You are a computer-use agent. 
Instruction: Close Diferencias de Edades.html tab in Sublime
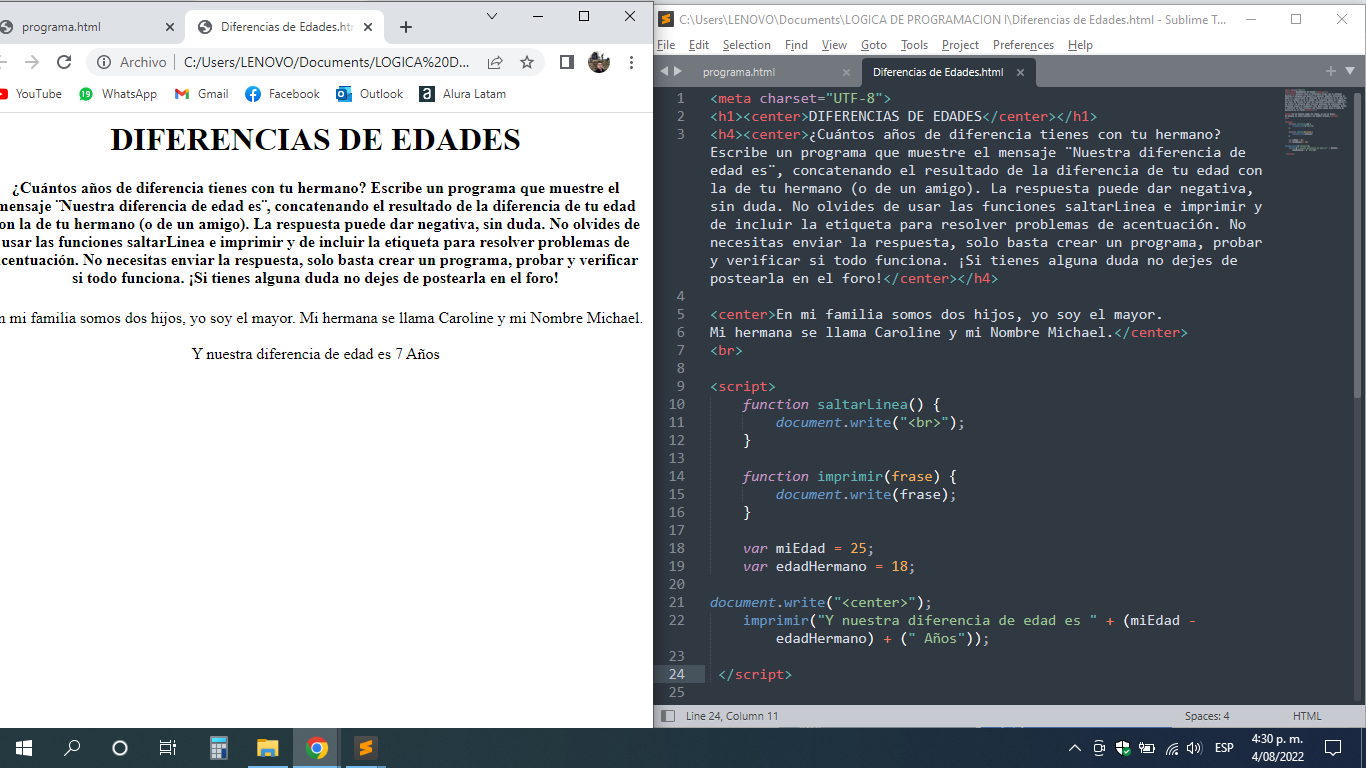pyautogui.click(x=1020, y=72)
